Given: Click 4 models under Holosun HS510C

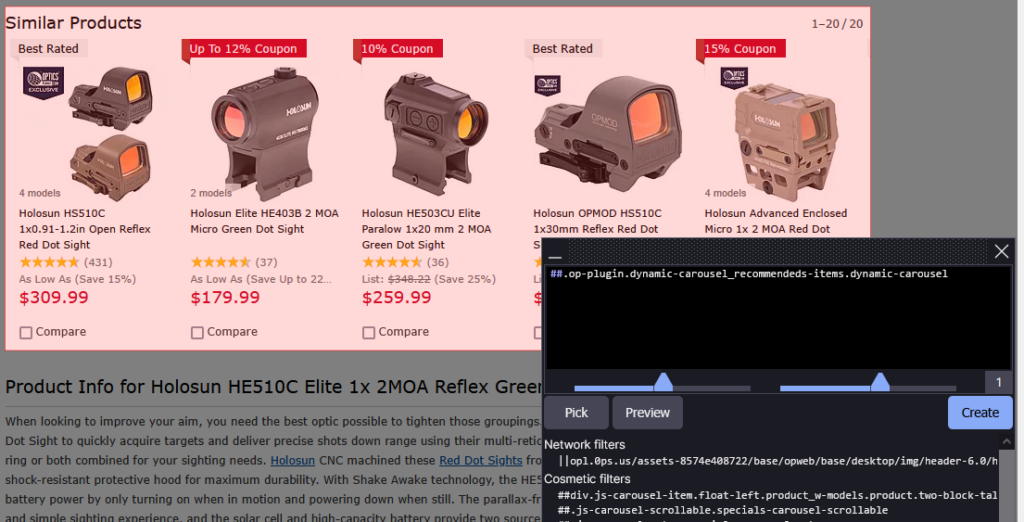Looking at the screenshot, I should click(39, 193).
